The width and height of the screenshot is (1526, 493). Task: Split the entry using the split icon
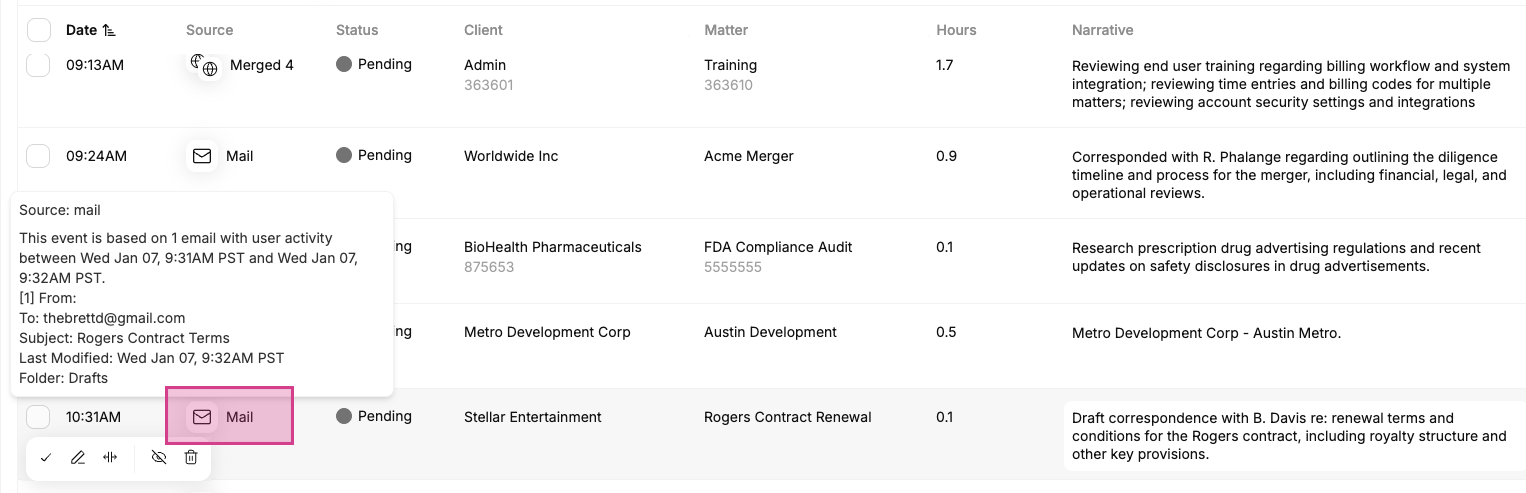pos(111,458)
